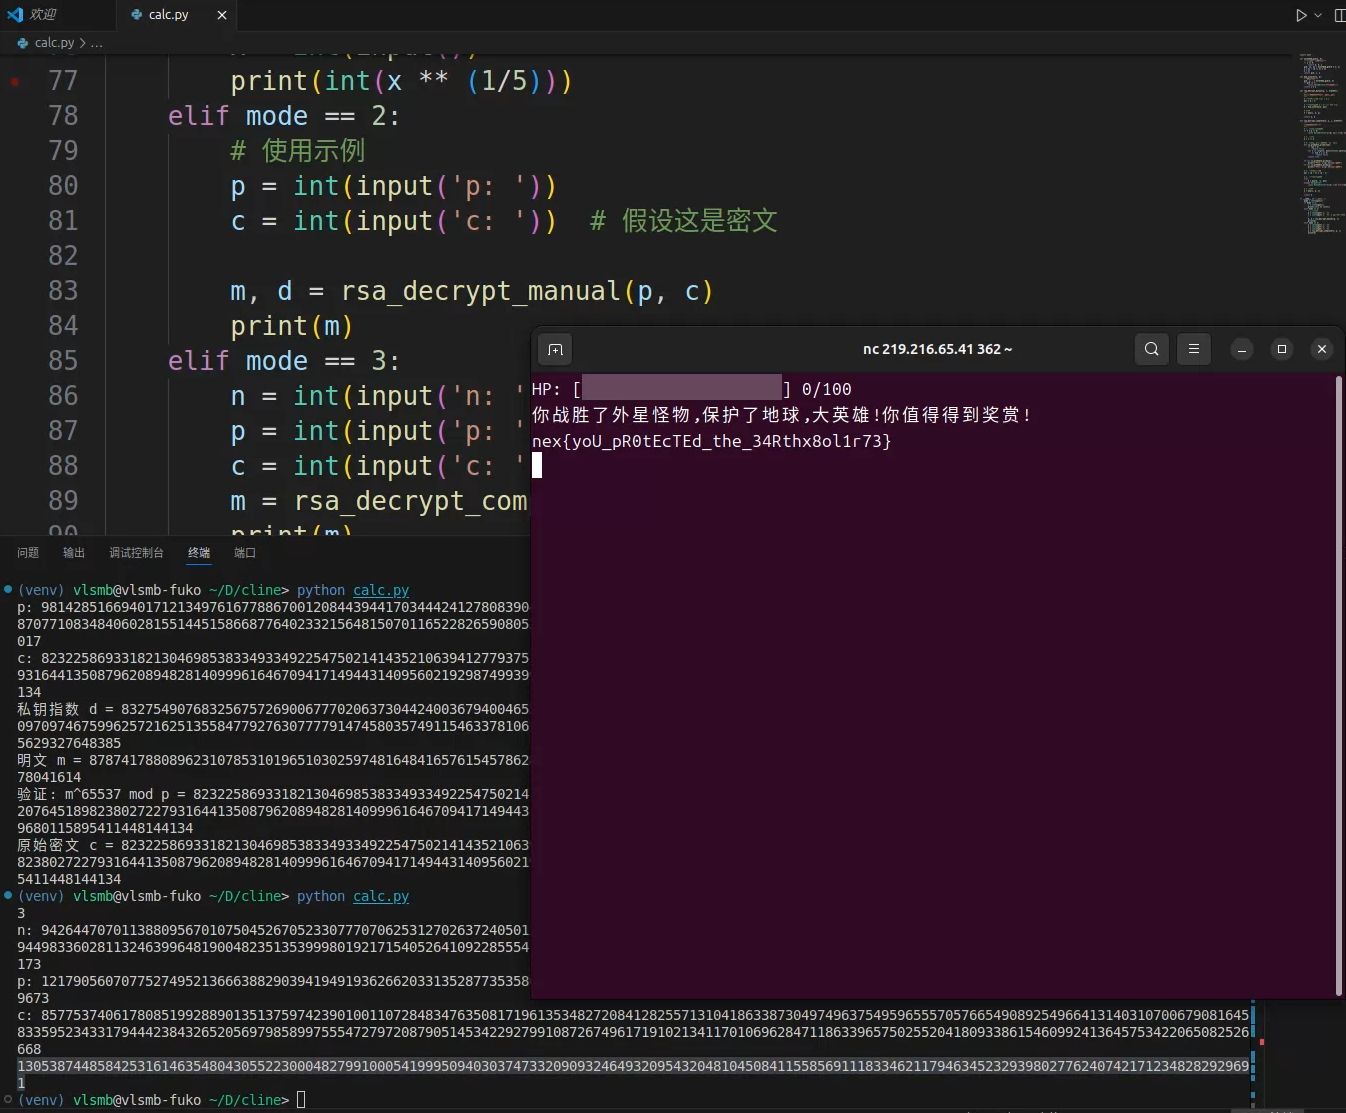This screenshot has width=1346, height=1113.
Task: Expand the breadcrumb ellipsis after calc.py
Action: [x=97, y=43]
